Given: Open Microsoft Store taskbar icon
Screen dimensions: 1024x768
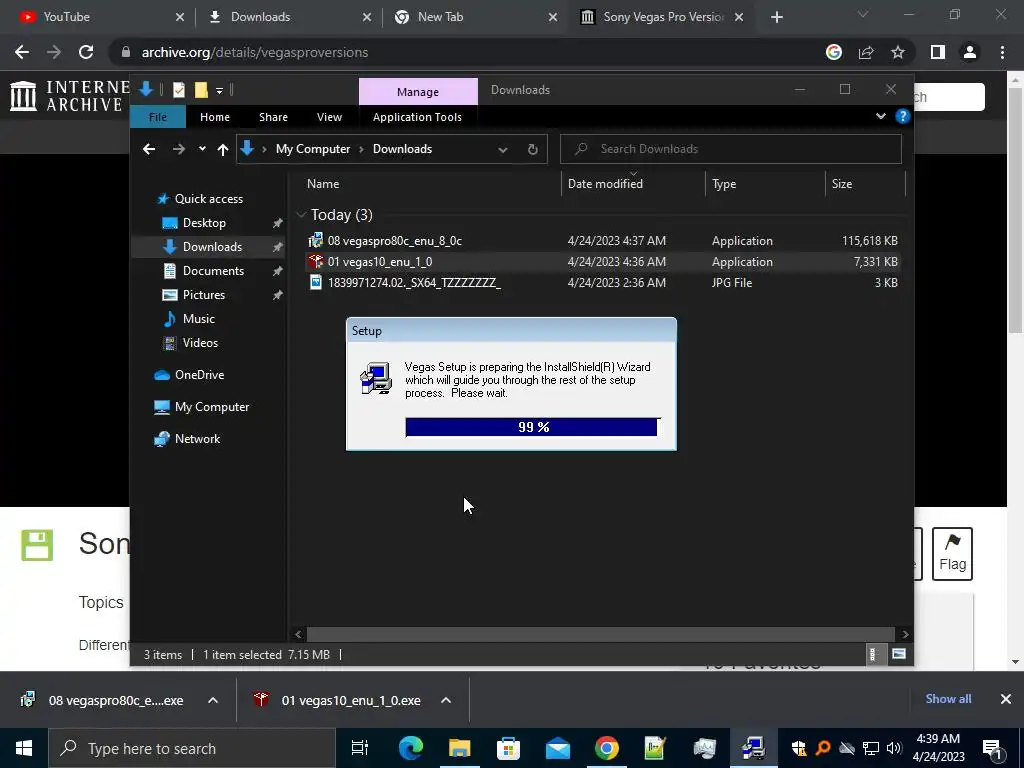Looking at the screenshot, I should (x=509, y=748).
